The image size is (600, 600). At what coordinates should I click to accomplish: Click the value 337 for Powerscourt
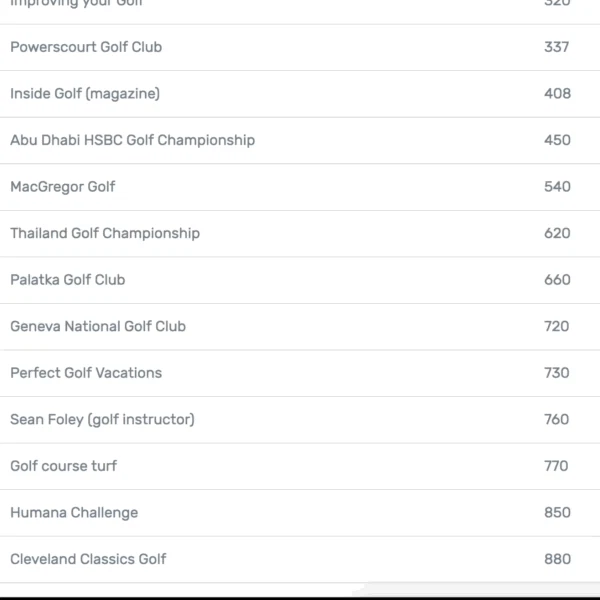tap(557, 47)
